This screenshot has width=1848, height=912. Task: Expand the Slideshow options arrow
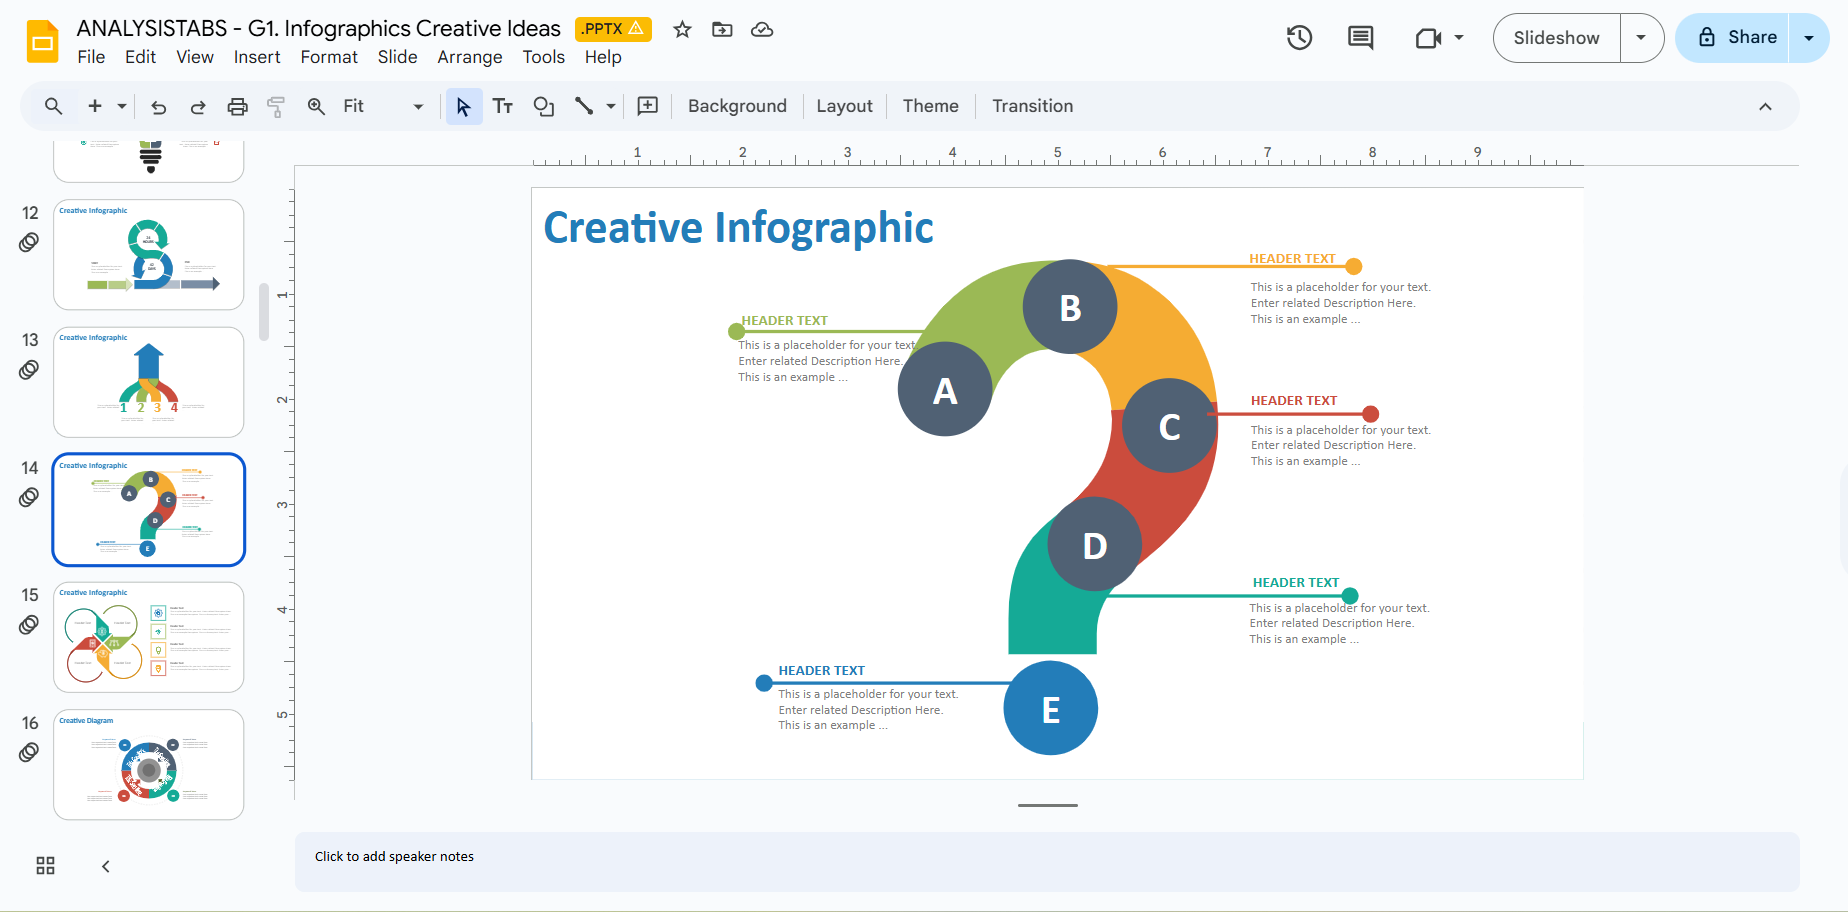1641,38
